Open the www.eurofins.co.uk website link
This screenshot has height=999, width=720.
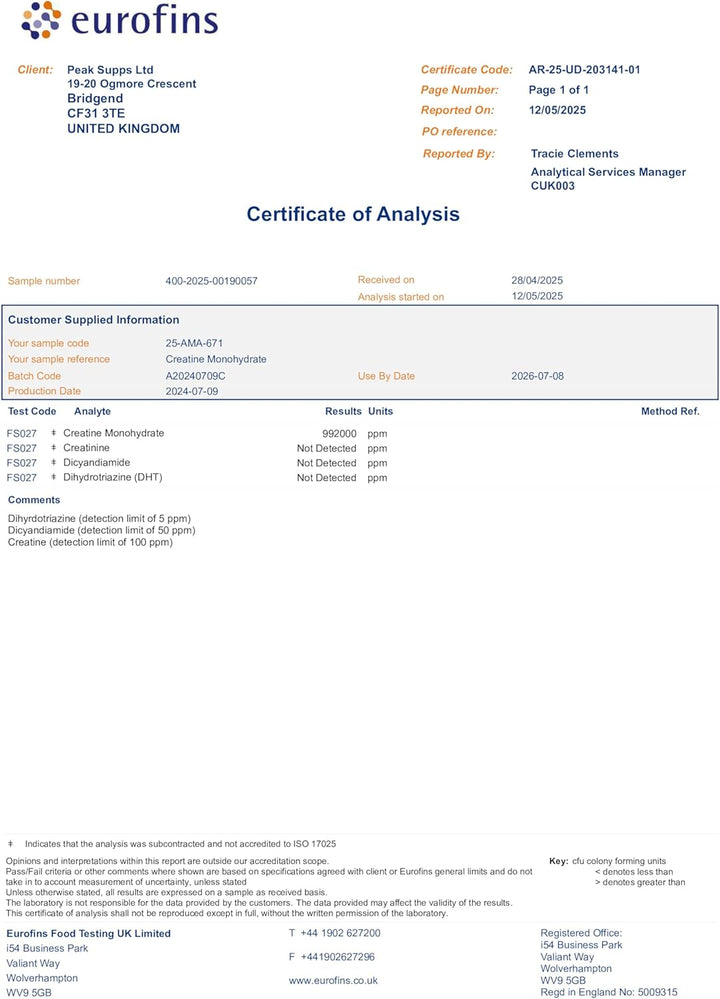pyautogui.click(x=333, y=981)
